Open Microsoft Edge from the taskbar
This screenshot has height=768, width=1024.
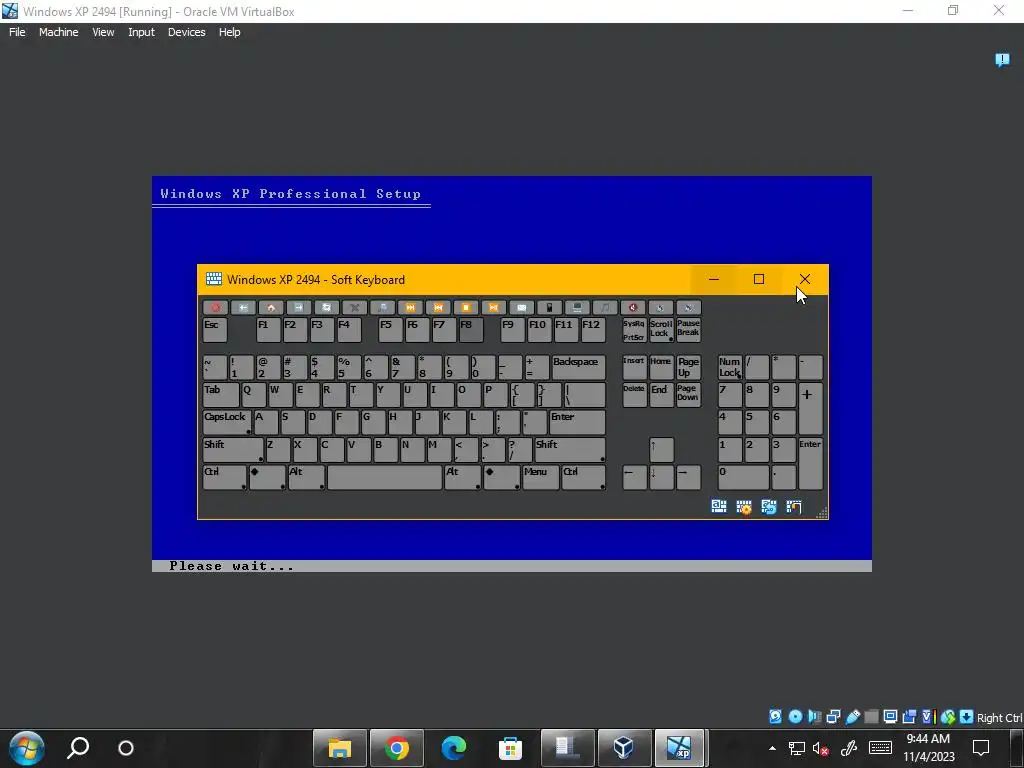tap(453, 748)
